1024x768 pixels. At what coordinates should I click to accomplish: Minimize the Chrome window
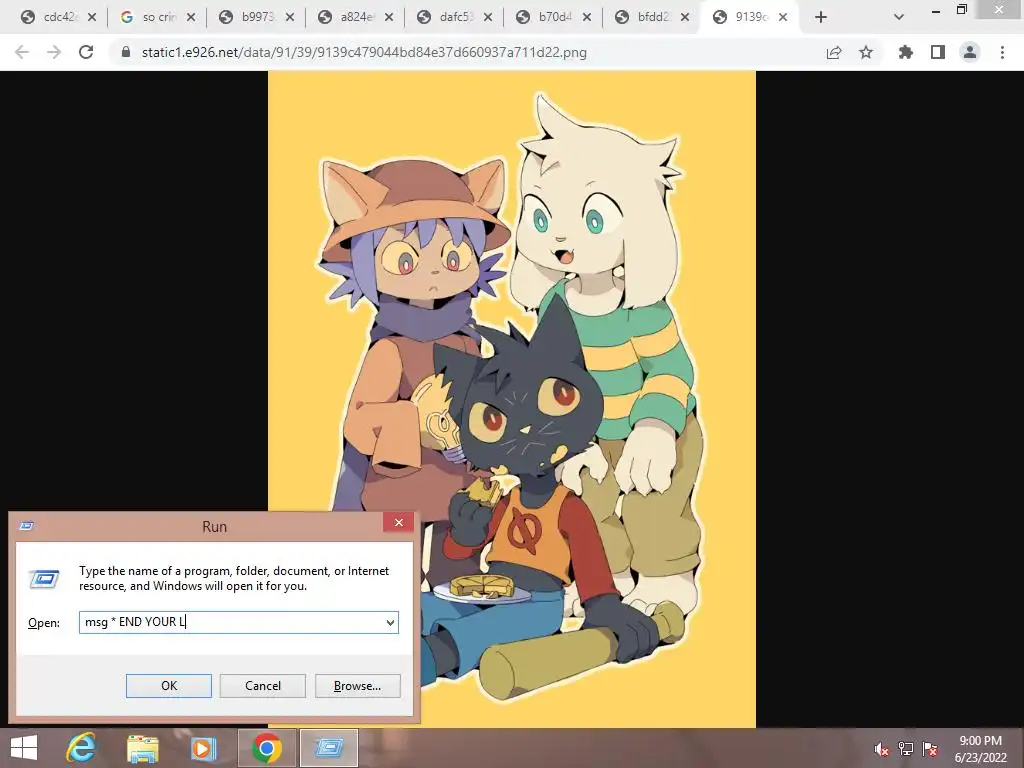tap(935, 10)
